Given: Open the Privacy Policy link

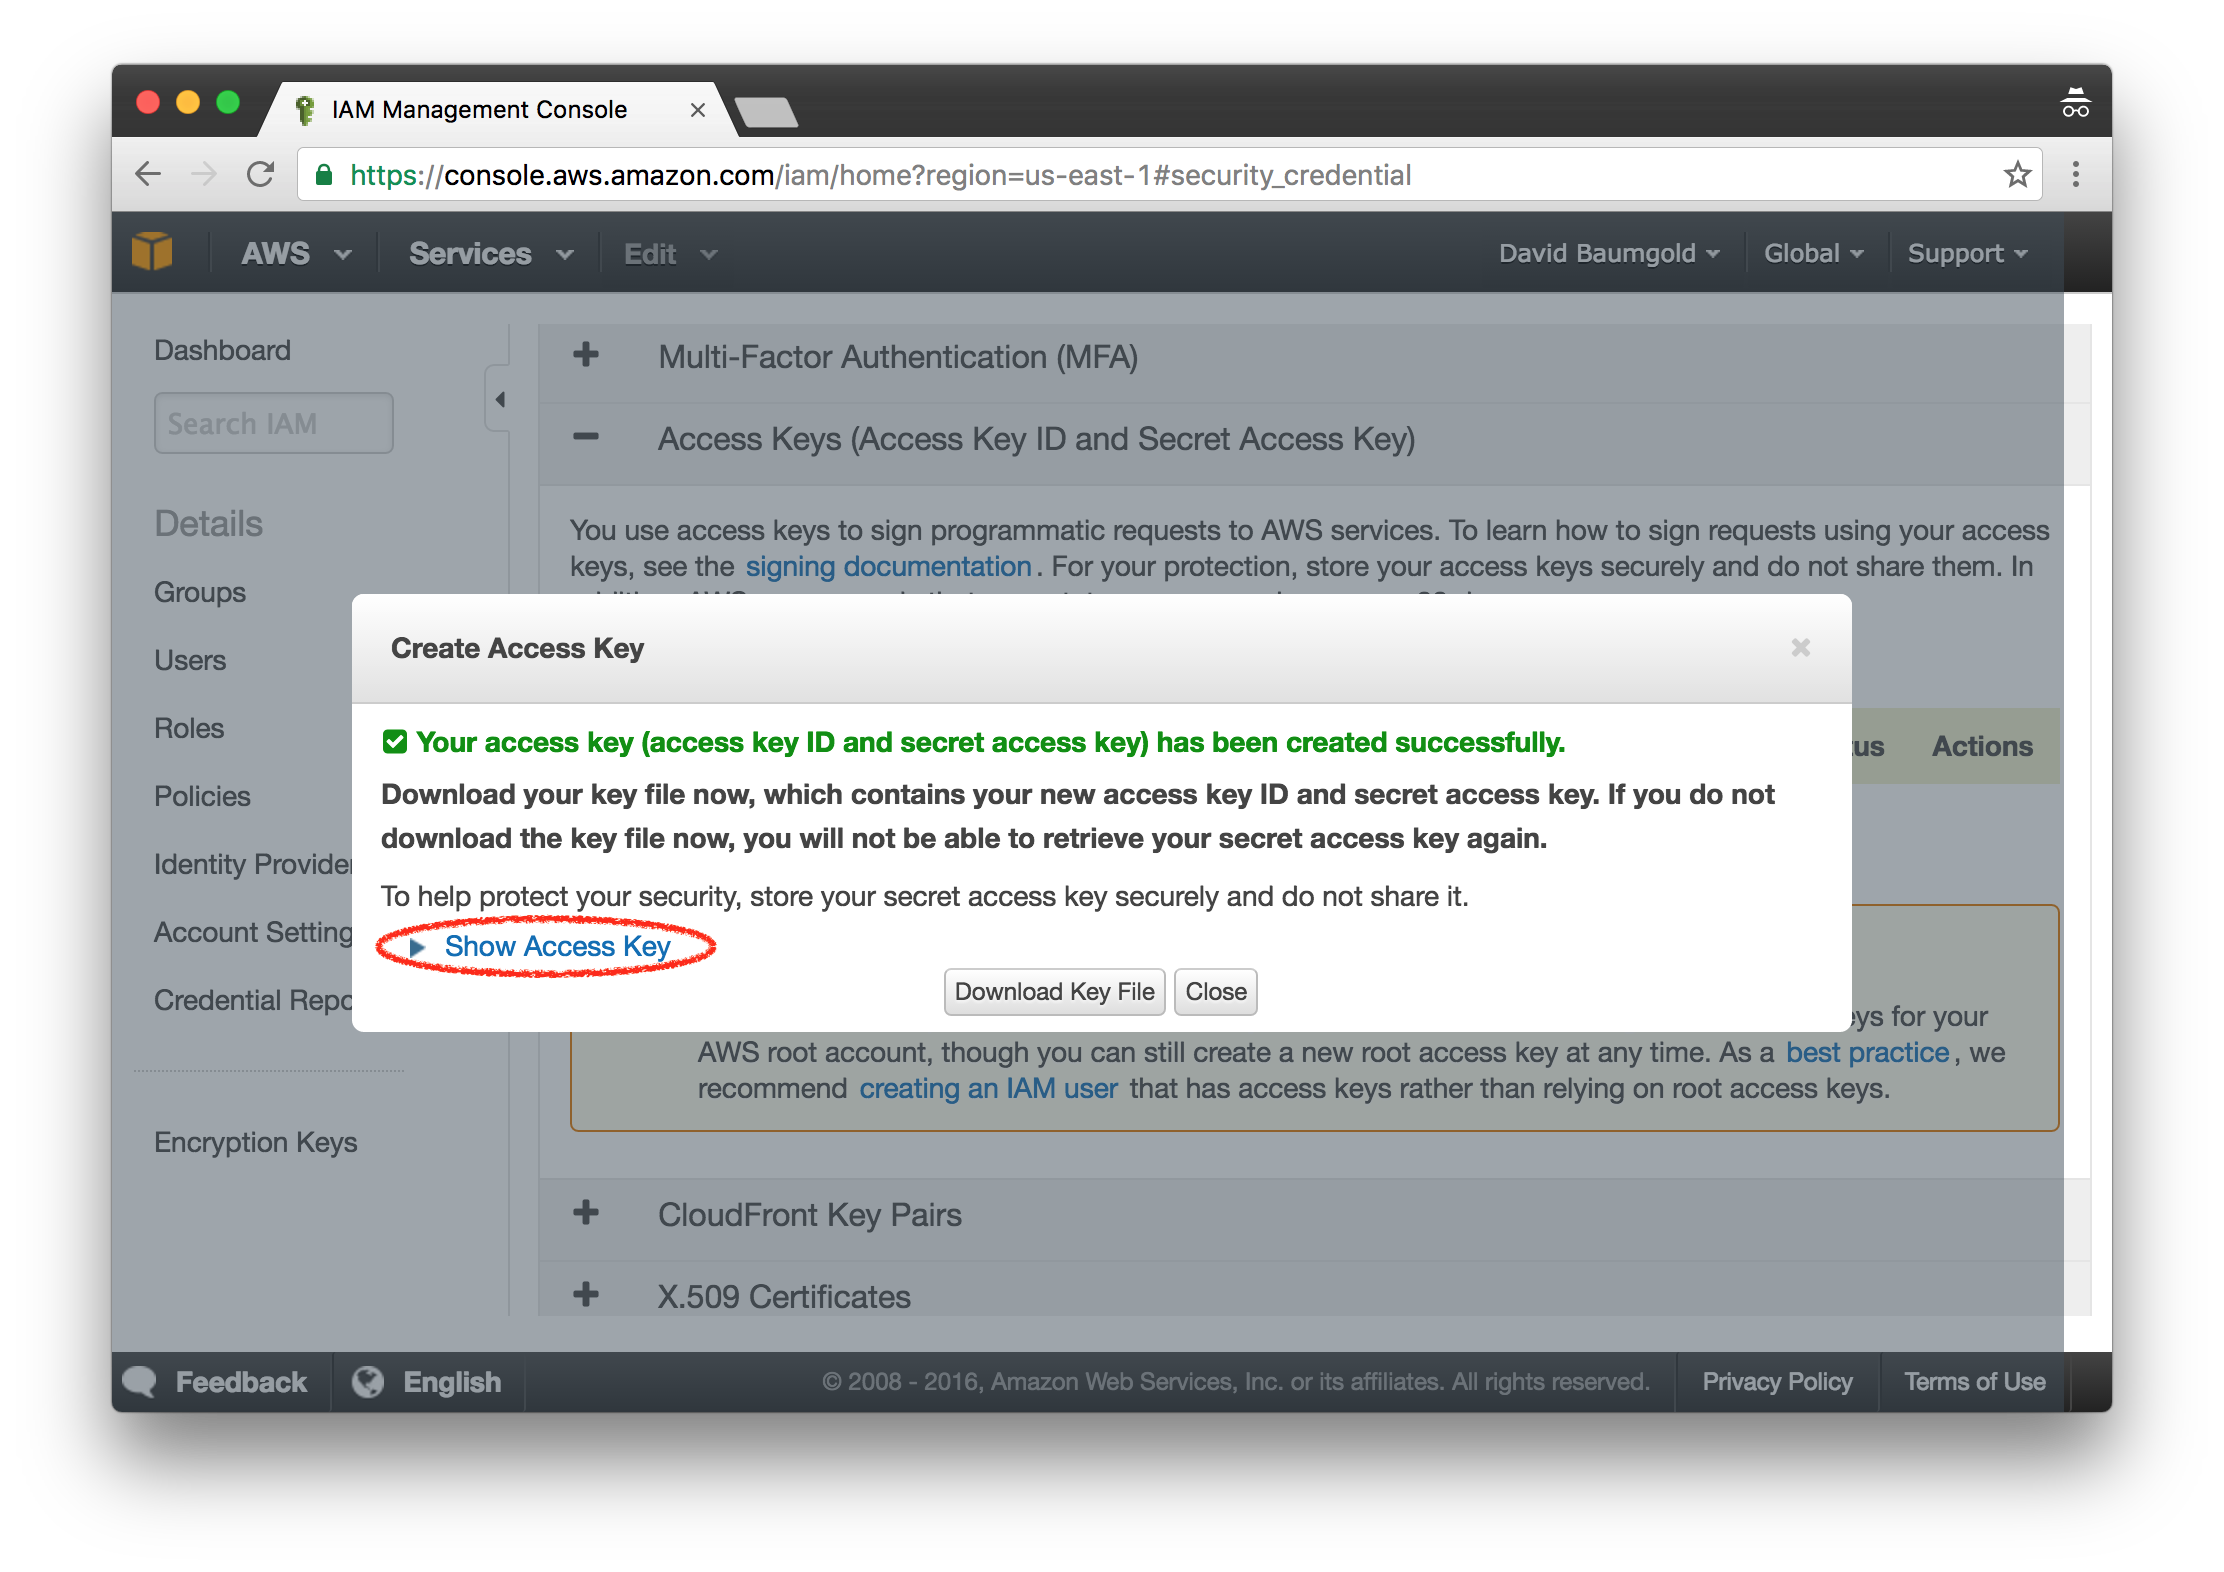Looking at the screenshot, I should coord(1778,1382).
